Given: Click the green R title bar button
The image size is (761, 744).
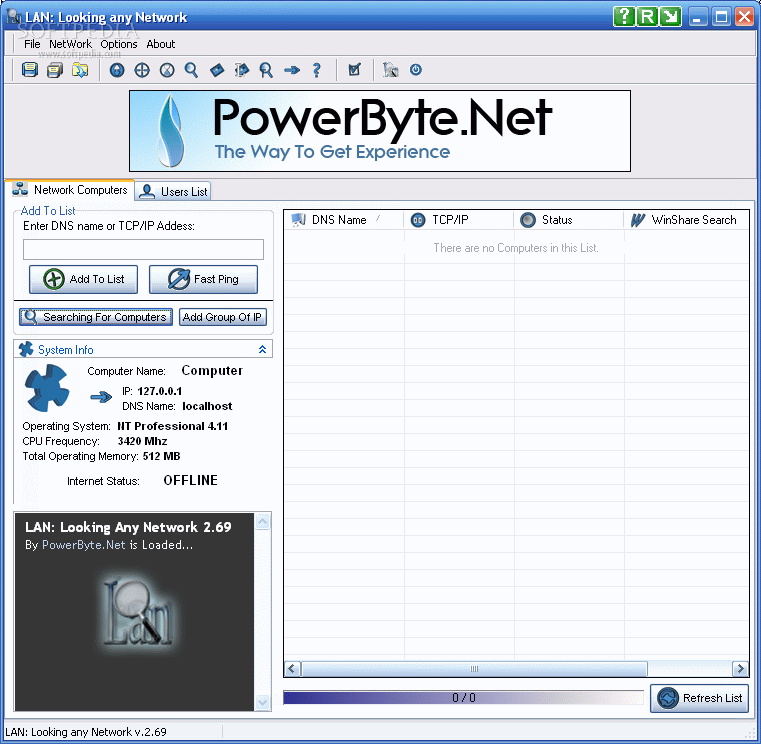Looking at the screenshot, I should point(647,17).
